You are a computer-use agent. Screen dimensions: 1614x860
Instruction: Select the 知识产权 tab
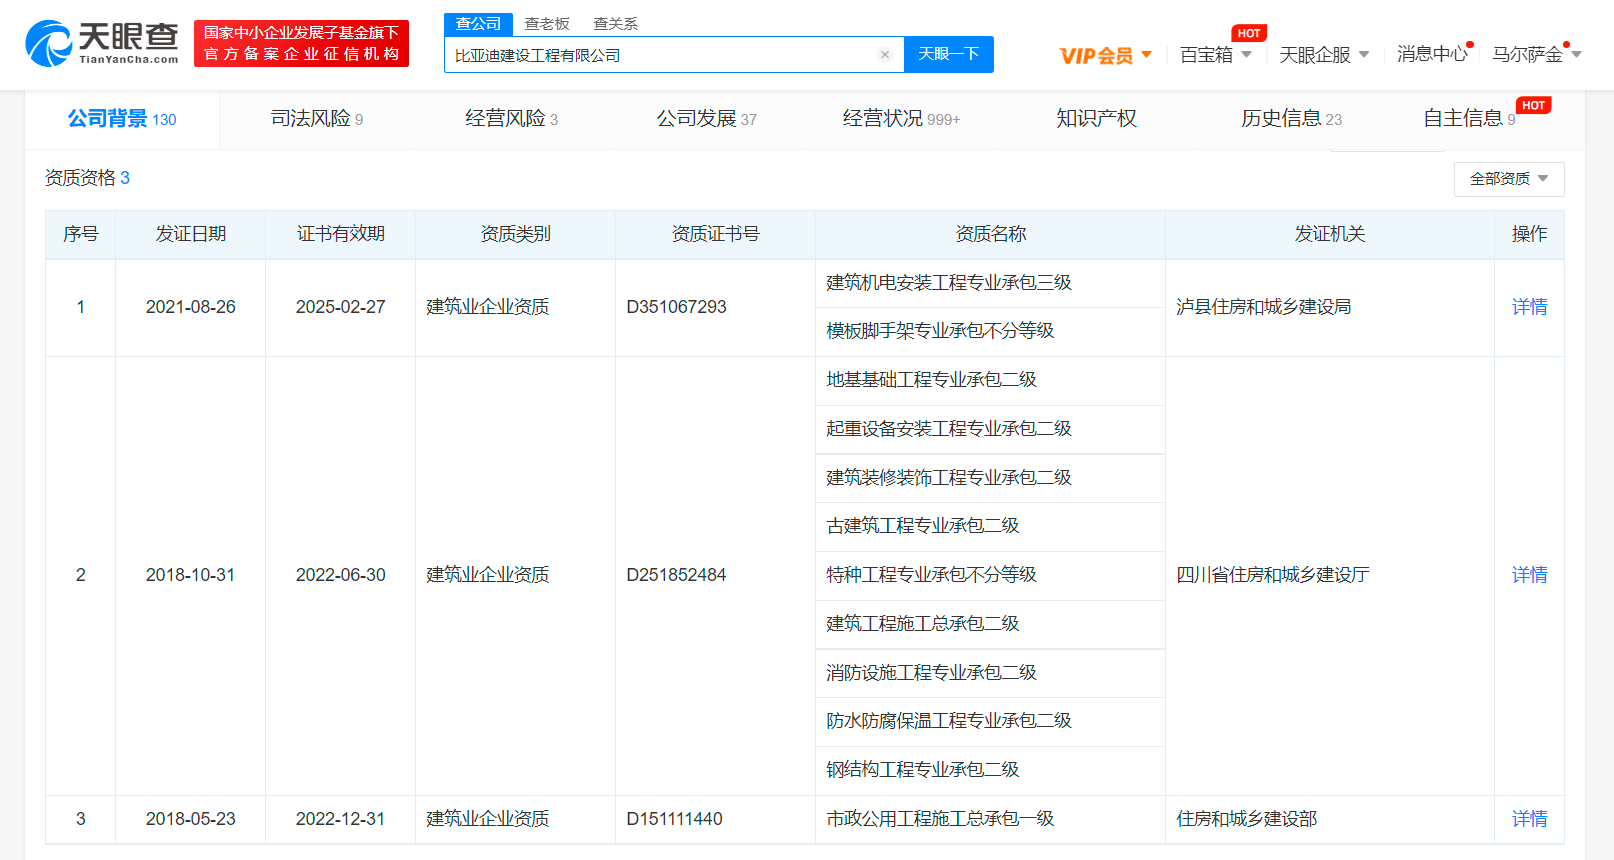(1096, 119)
